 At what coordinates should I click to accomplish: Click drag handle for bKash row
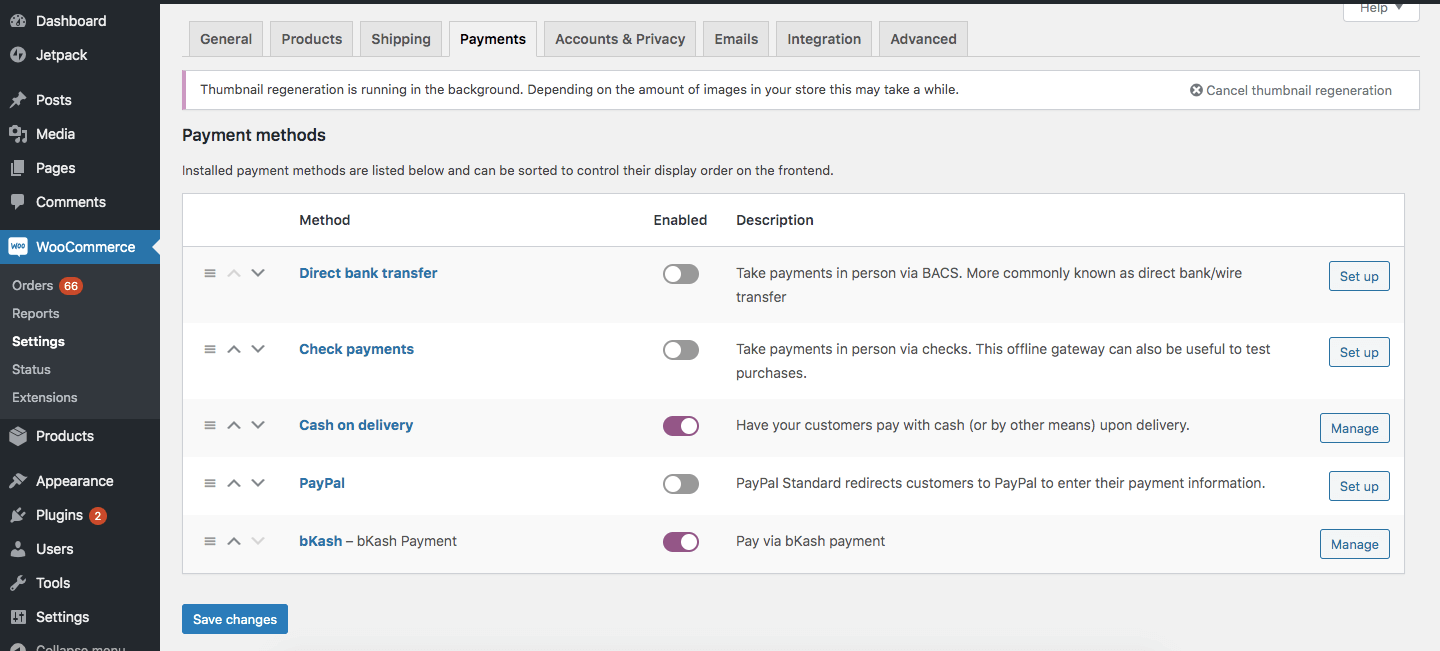click(x=210, y=541)
